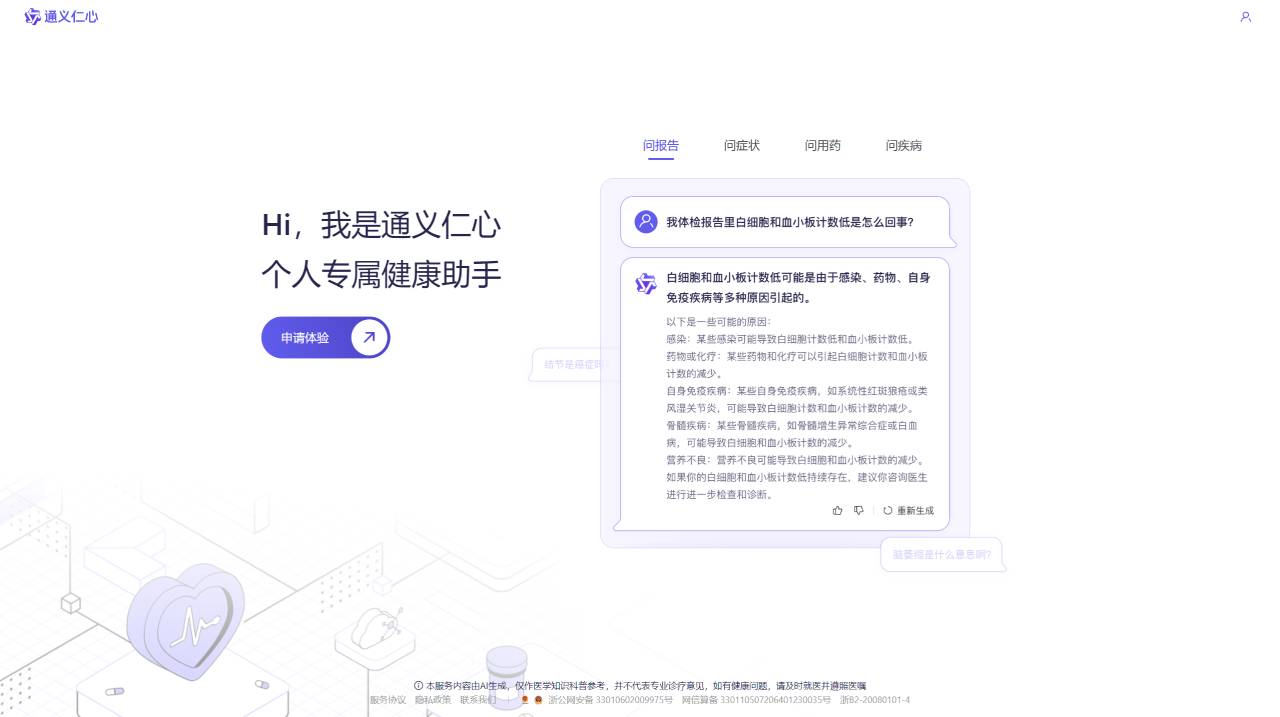Click the arrow icon inside 申请体验 button
Viewport: 1280px width, 717px height.
(368, 337)
